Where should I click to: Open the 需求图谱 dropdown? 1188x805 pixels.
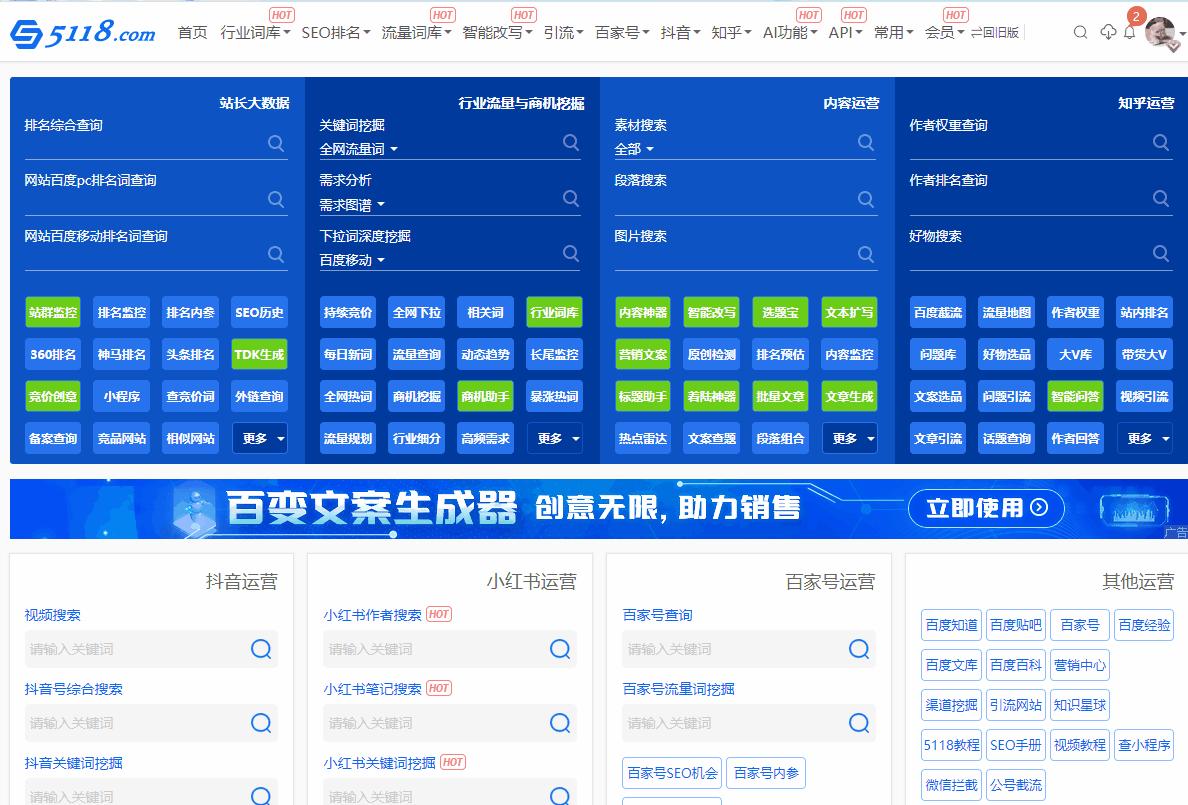coord(352,205)
